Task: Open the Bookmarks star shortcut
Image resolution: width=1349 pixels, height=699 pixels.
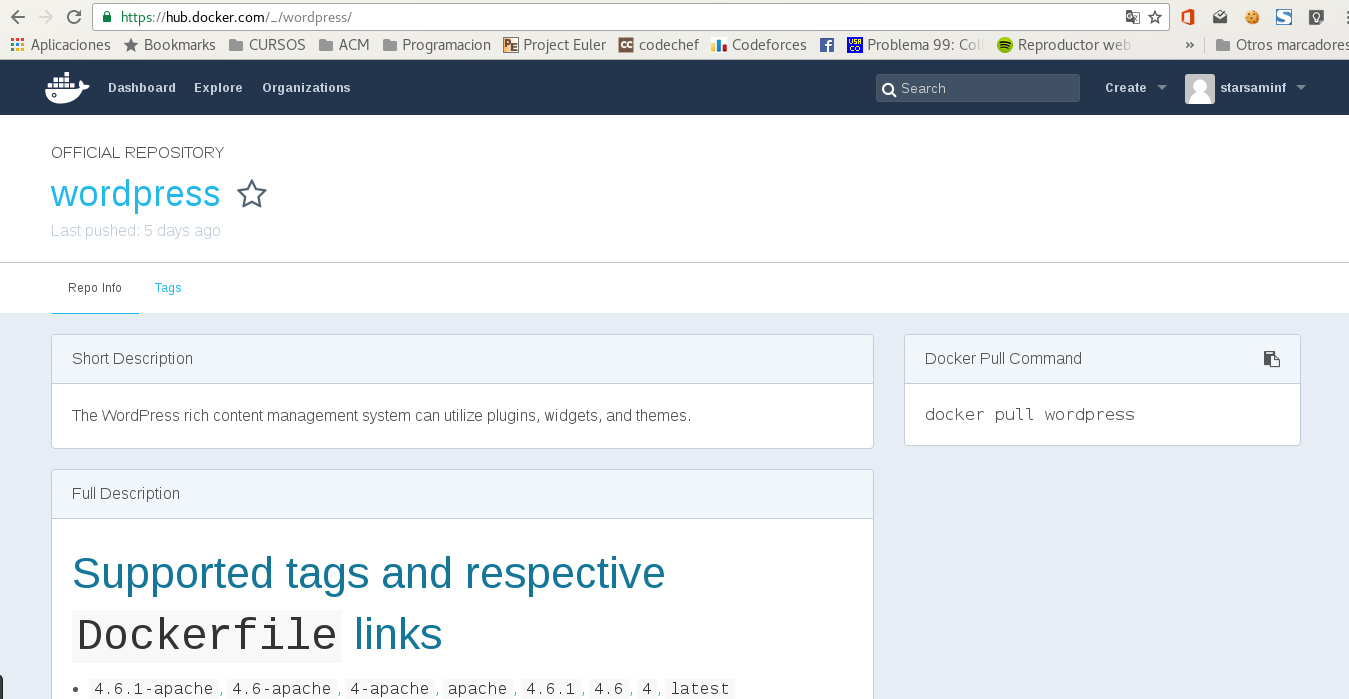Action: (x=169, y=45)
